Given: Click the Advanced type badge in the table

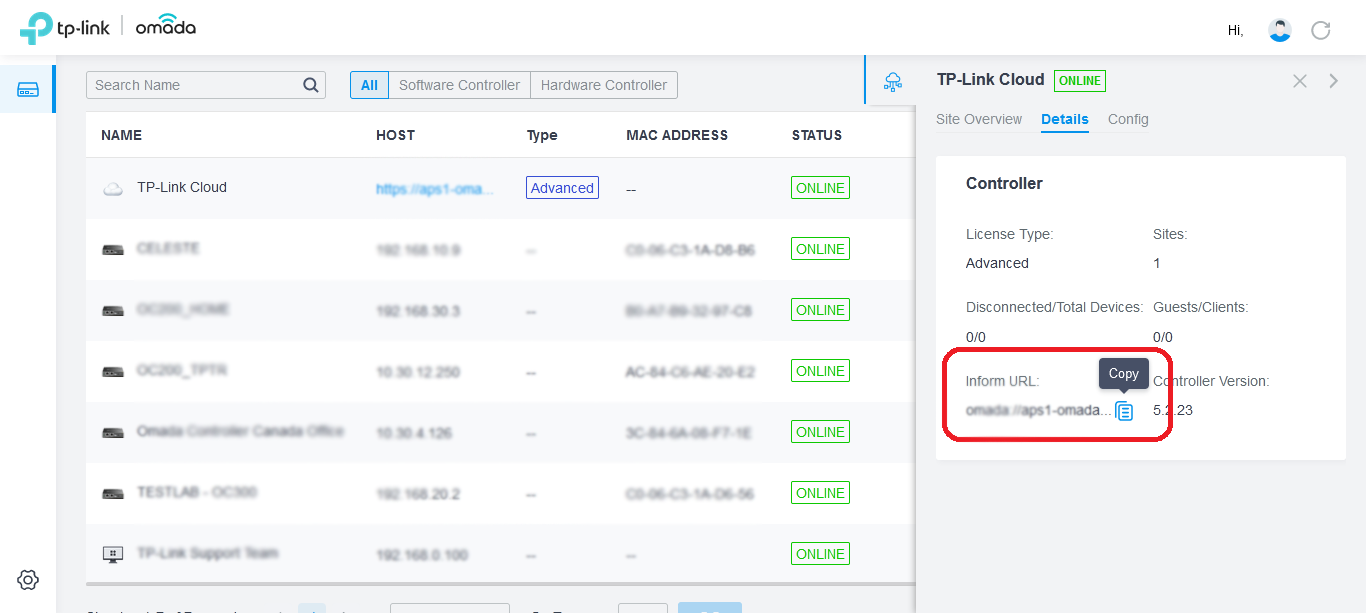Looking at the screenshot, I should (x=562, y=188).
